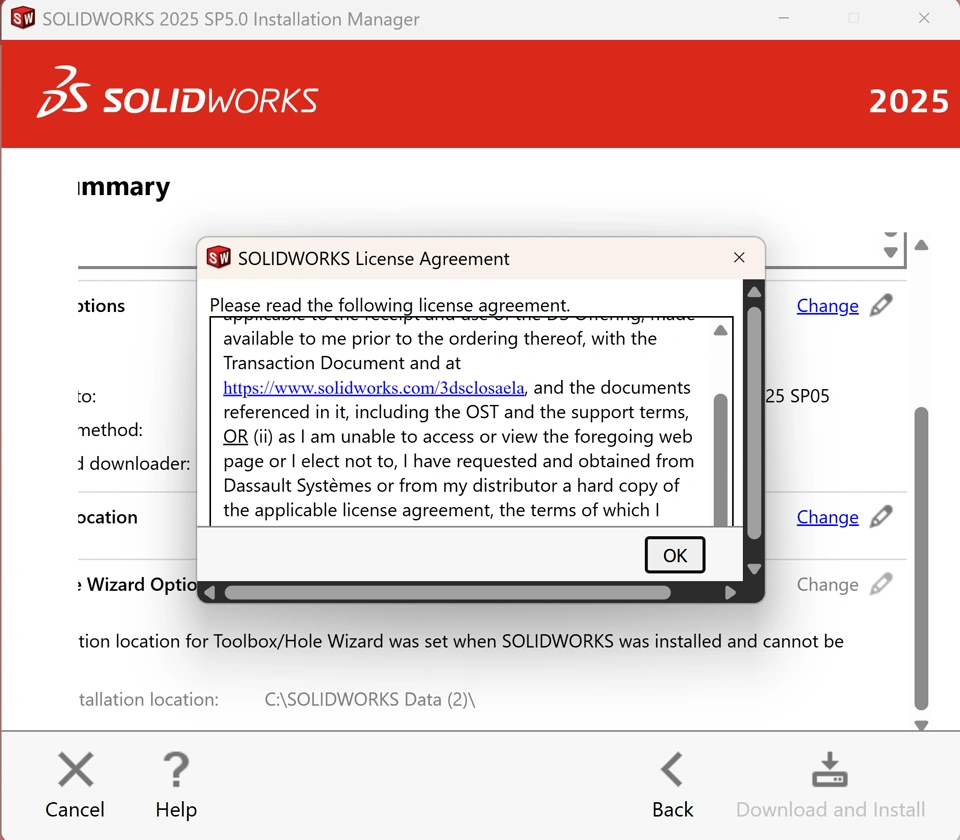The image size is (960, 840).
Task: Click the Cancel X icon at the bottom
Action: click(75, 770)
